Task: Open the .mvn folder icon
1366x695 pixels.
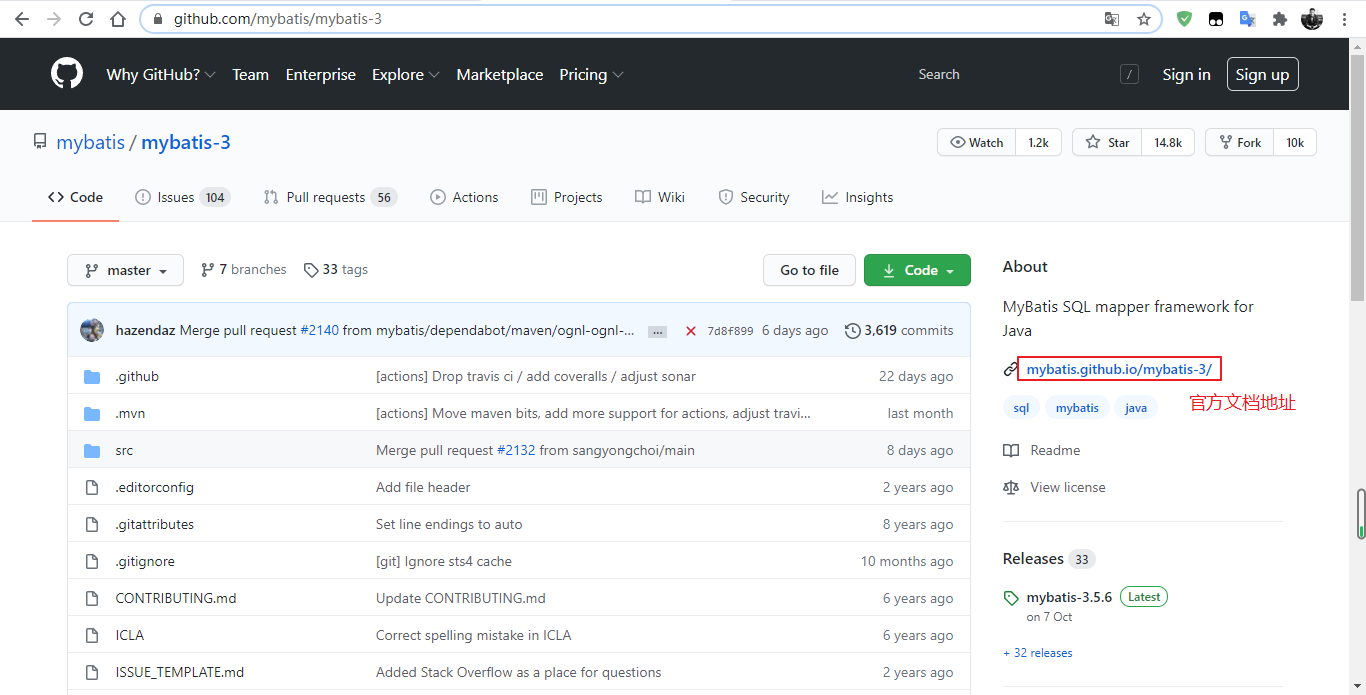Action: (x=92, y=414)
